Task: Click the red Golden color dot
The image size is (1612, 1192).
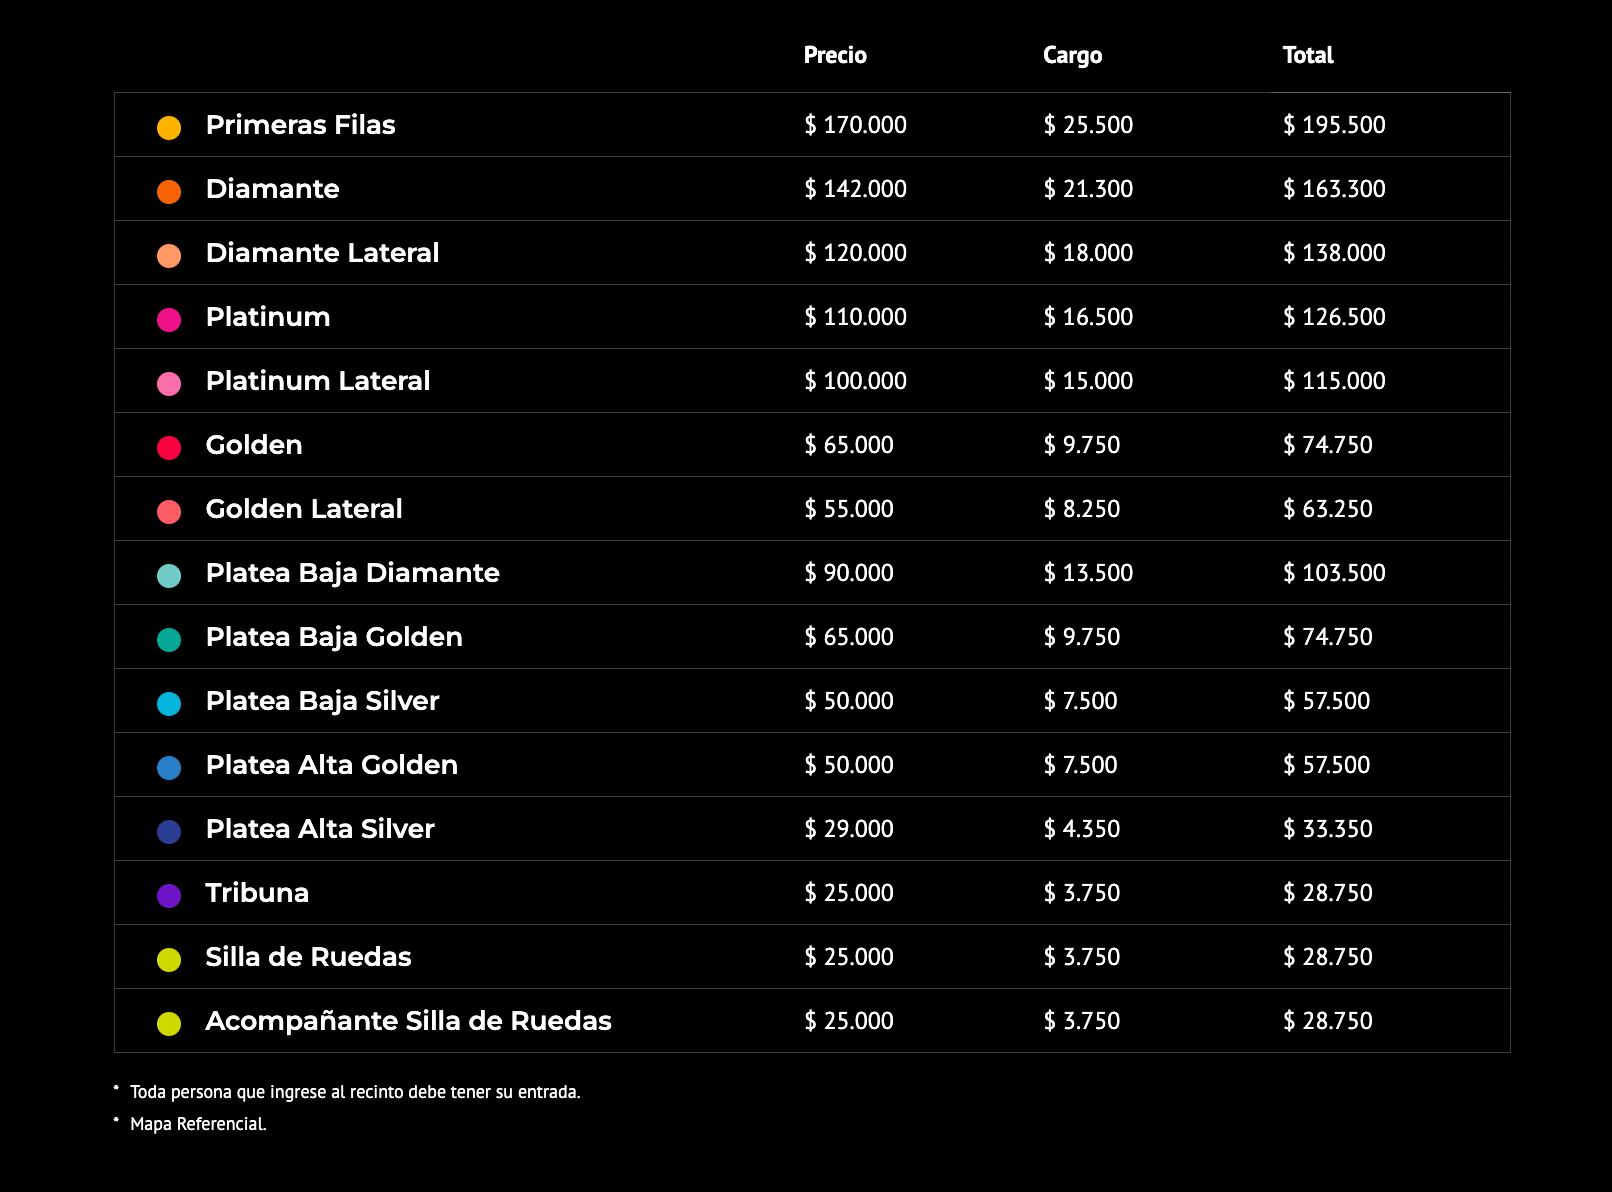Action: [x=169, y=447]
